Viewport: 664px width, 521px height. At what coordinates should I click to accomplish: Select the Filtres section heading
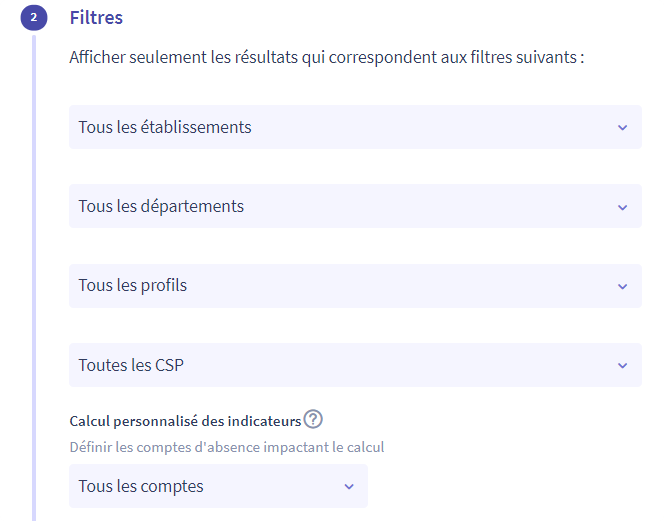[96, 18]
